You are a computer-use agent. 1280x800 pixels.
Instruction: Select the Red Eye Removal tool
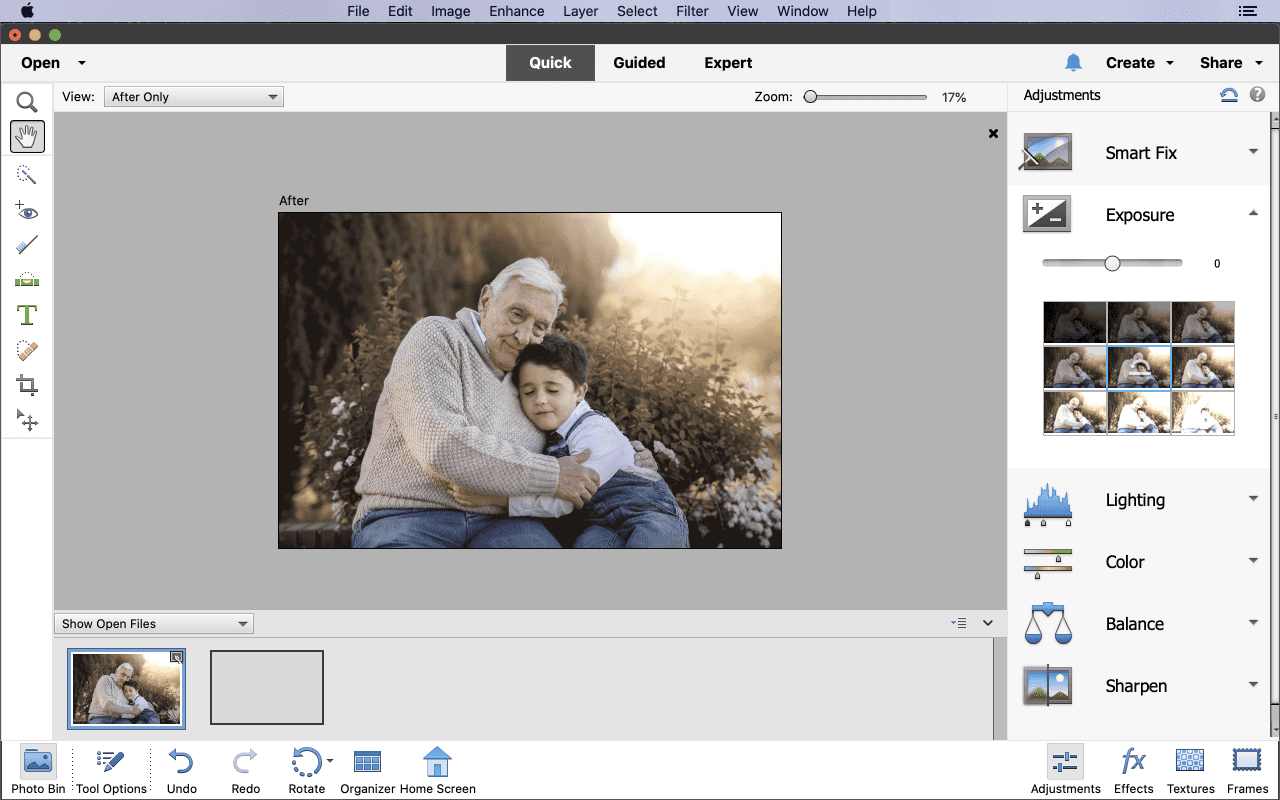click(x=27, y=211)
